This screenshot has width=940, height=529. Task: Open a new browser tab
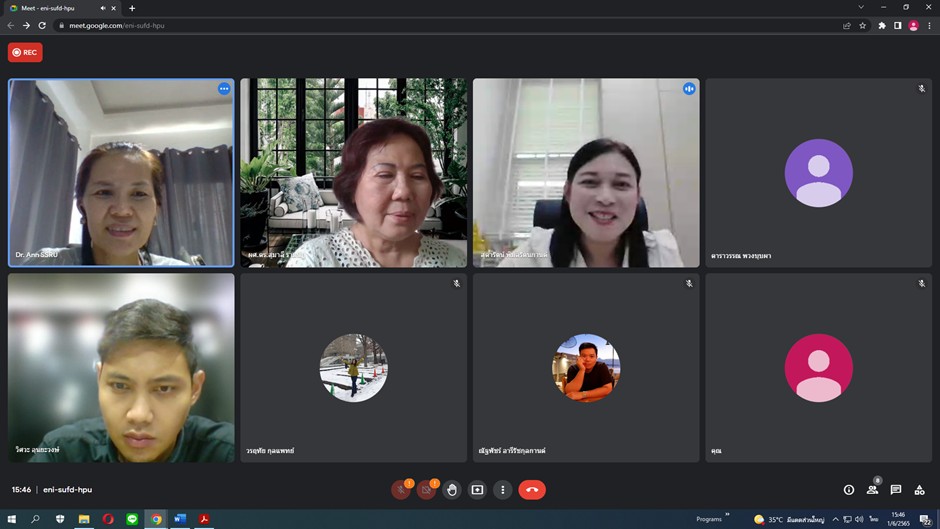(132, 8)
